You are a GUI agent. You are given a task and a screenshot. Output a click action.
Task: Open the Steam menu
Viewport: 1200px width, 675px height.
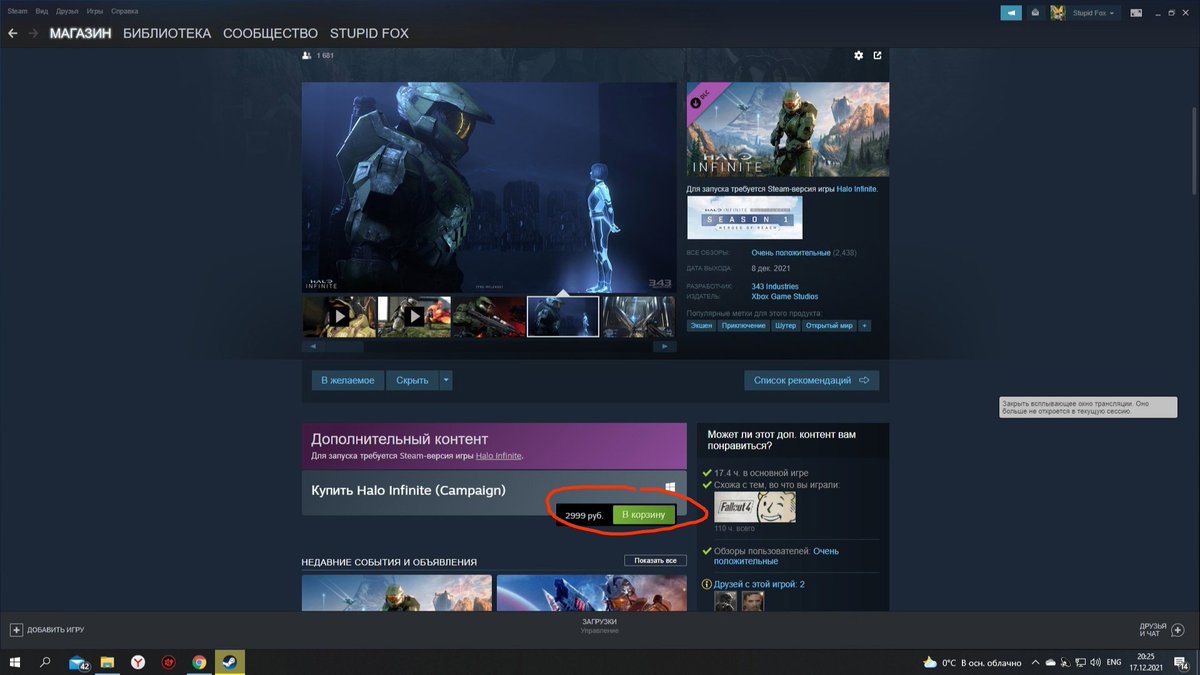[18, 11]
